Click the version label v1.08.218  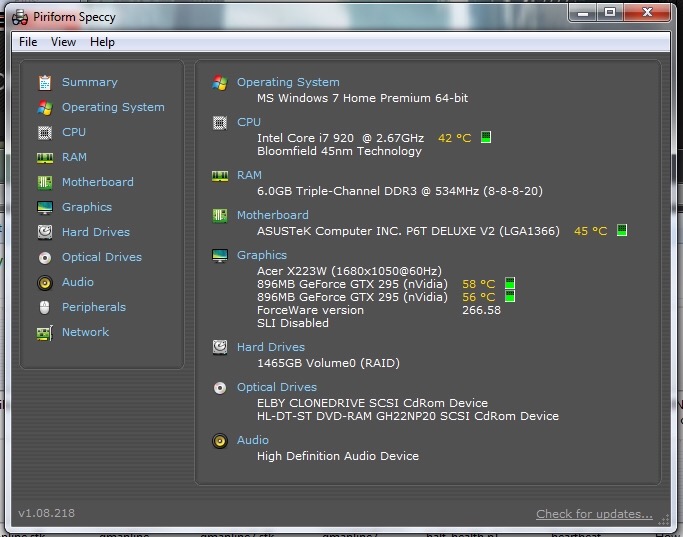pos(46,513)
